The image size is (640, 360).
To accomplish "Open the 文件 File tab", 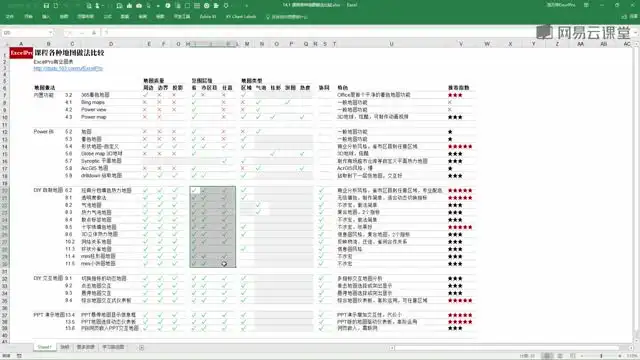I will click(x=10, y=17).
